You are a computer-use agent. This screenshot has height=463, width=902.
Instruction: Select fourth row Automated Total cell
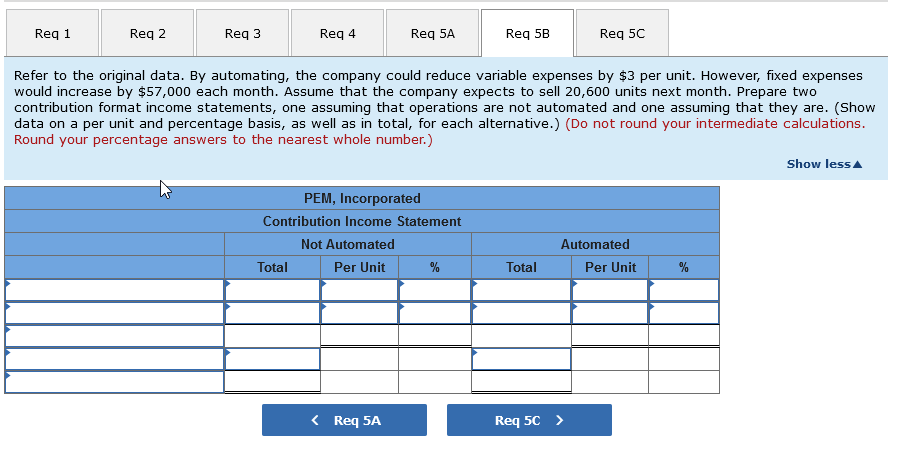pos(521,359)
